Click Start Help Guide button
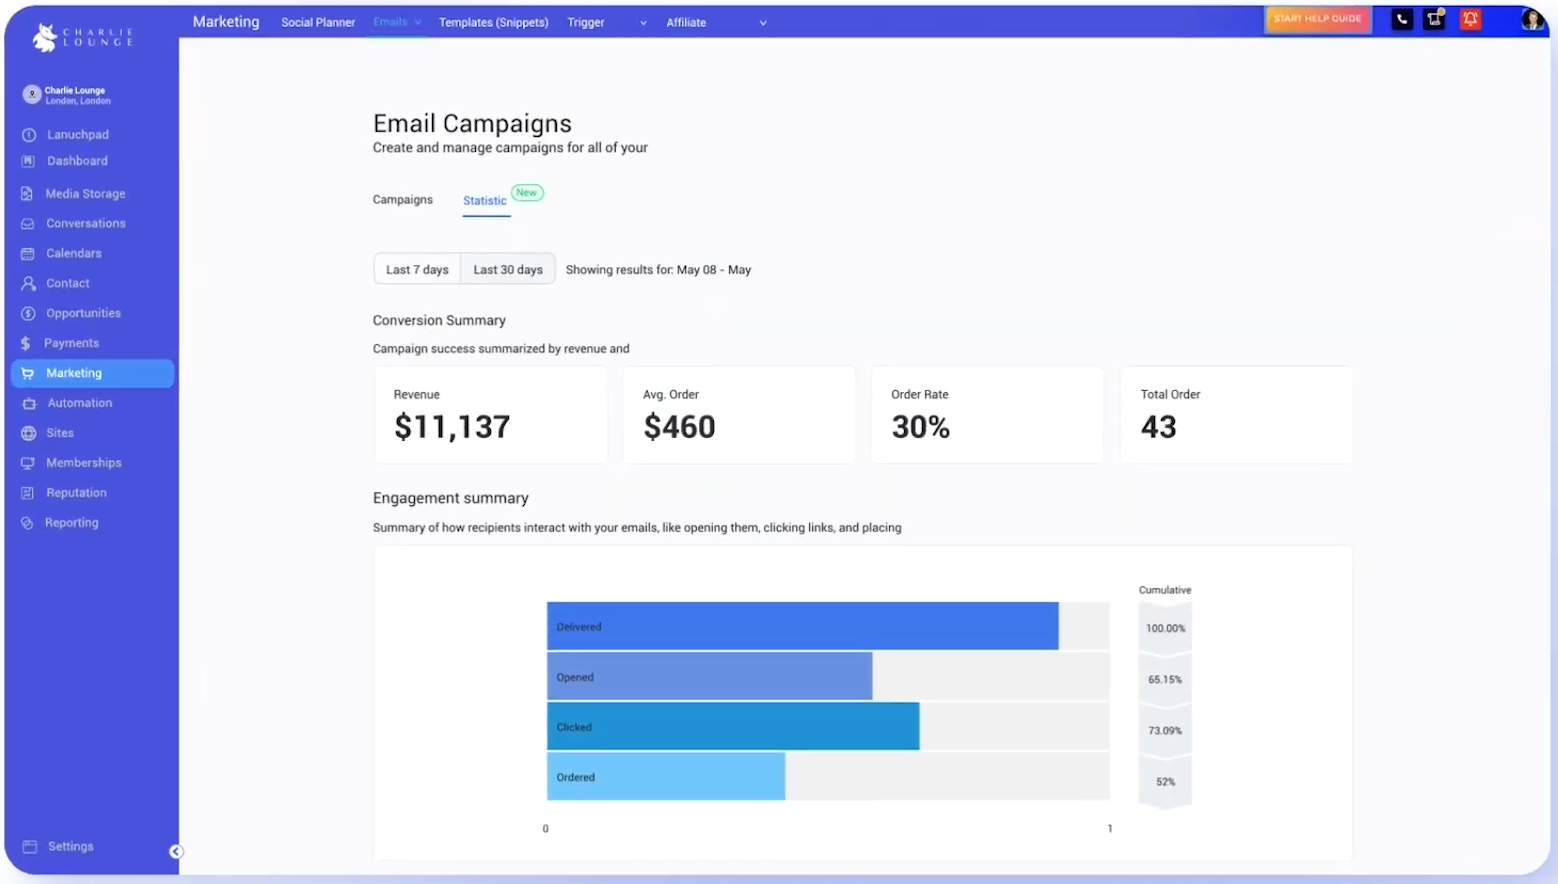This screenshot has height=884, width=1558. click(x=1318, y=19)
